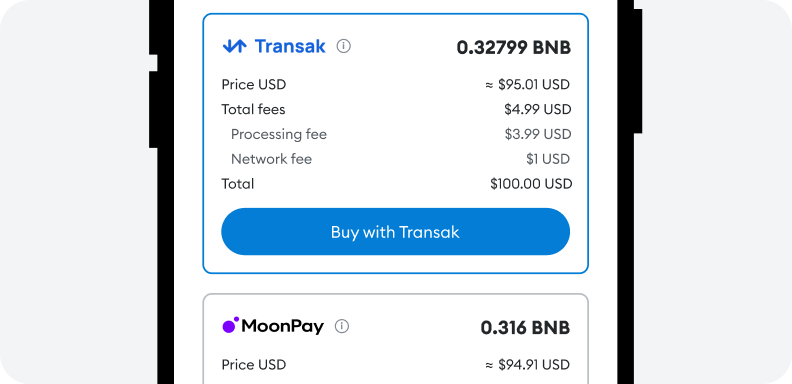Tap the Buy with Transak button
This screenshot has width=792, height=384.
(x=395, y=232)
